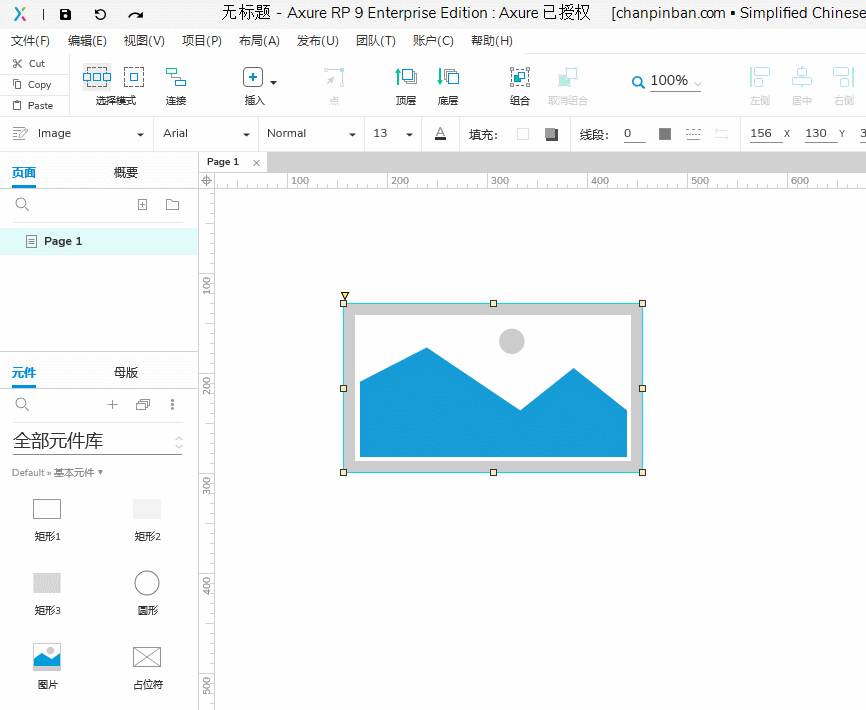866x710 pixels.
Task: Switch to the 母版 (Masters) tab
Action: click(x=126, y=373)
